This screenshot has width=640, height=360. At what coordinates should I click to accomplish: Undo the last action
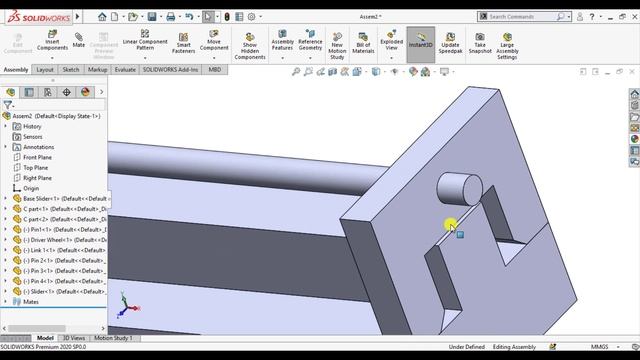click(189, 17)
